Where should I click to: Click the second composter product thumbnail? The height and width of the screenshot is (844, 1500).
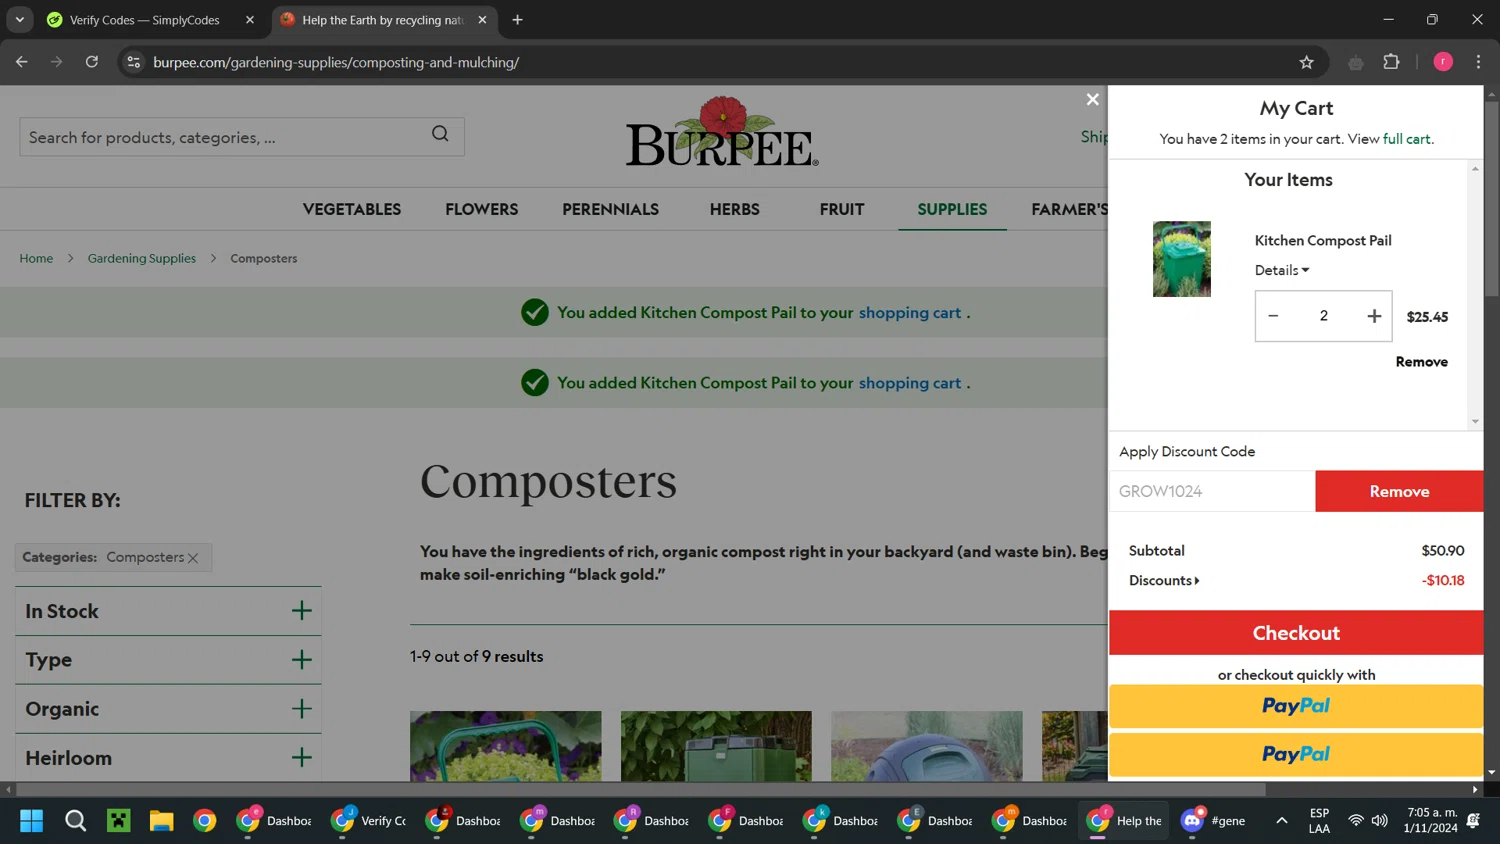click(x=716, y=746)
